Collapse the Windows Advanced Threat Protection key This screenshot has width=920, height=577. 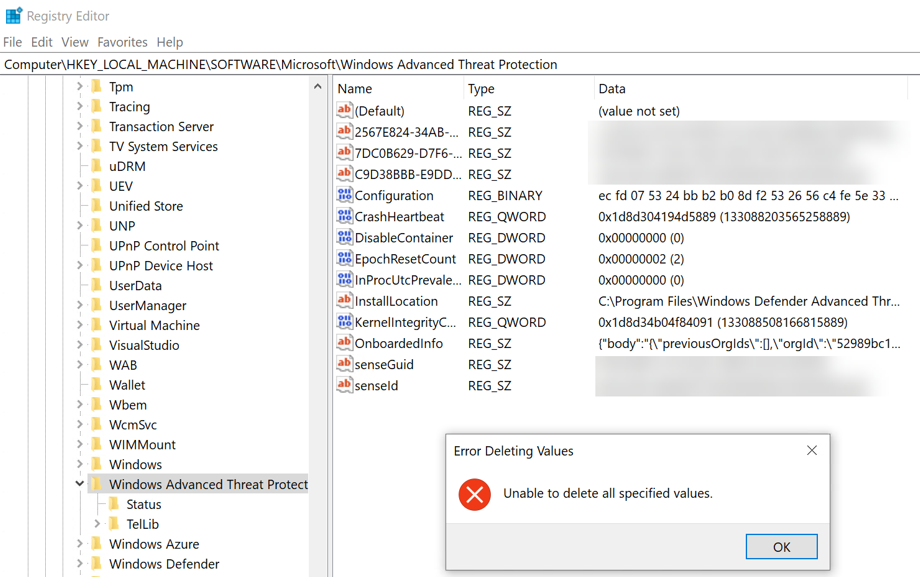pyautogui.click(x=80, y=484)
